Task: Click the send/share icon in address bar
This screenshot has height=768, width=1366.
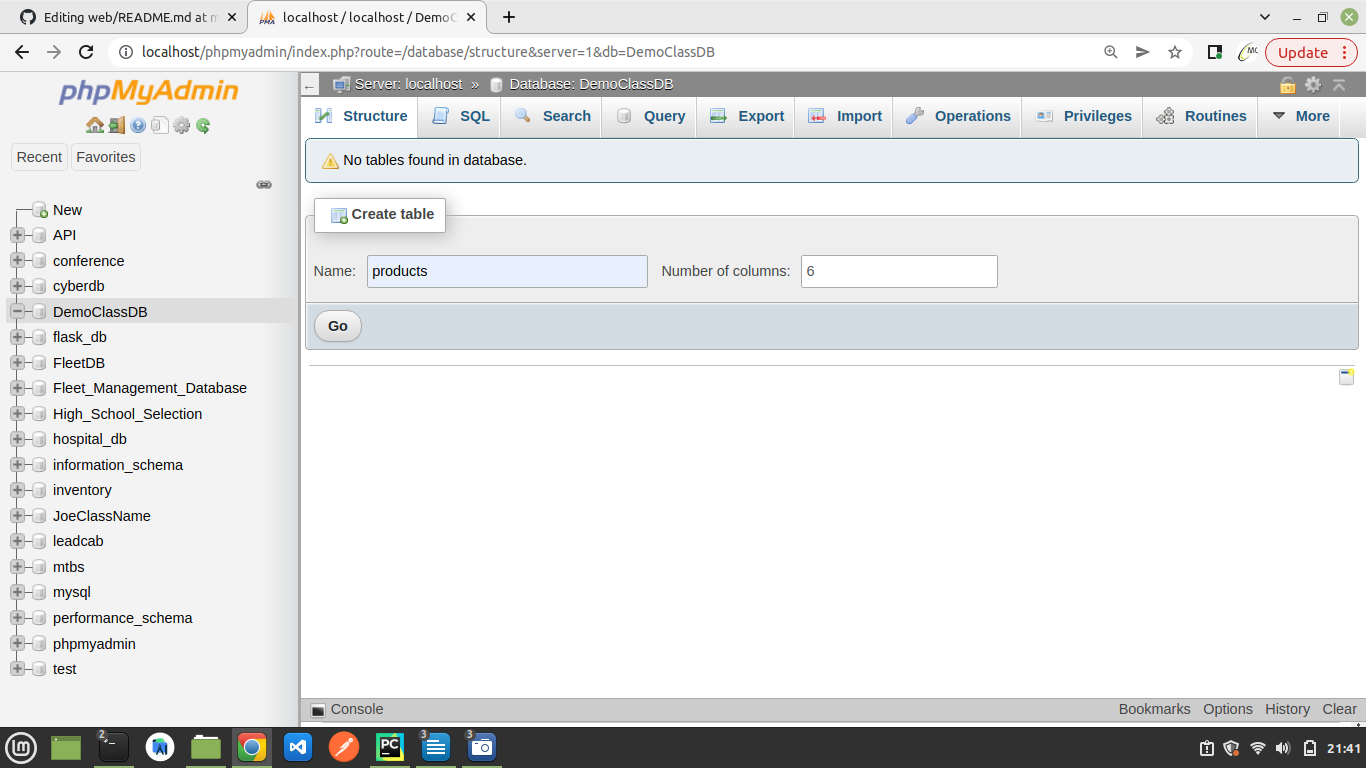Action: point(1143,52)
